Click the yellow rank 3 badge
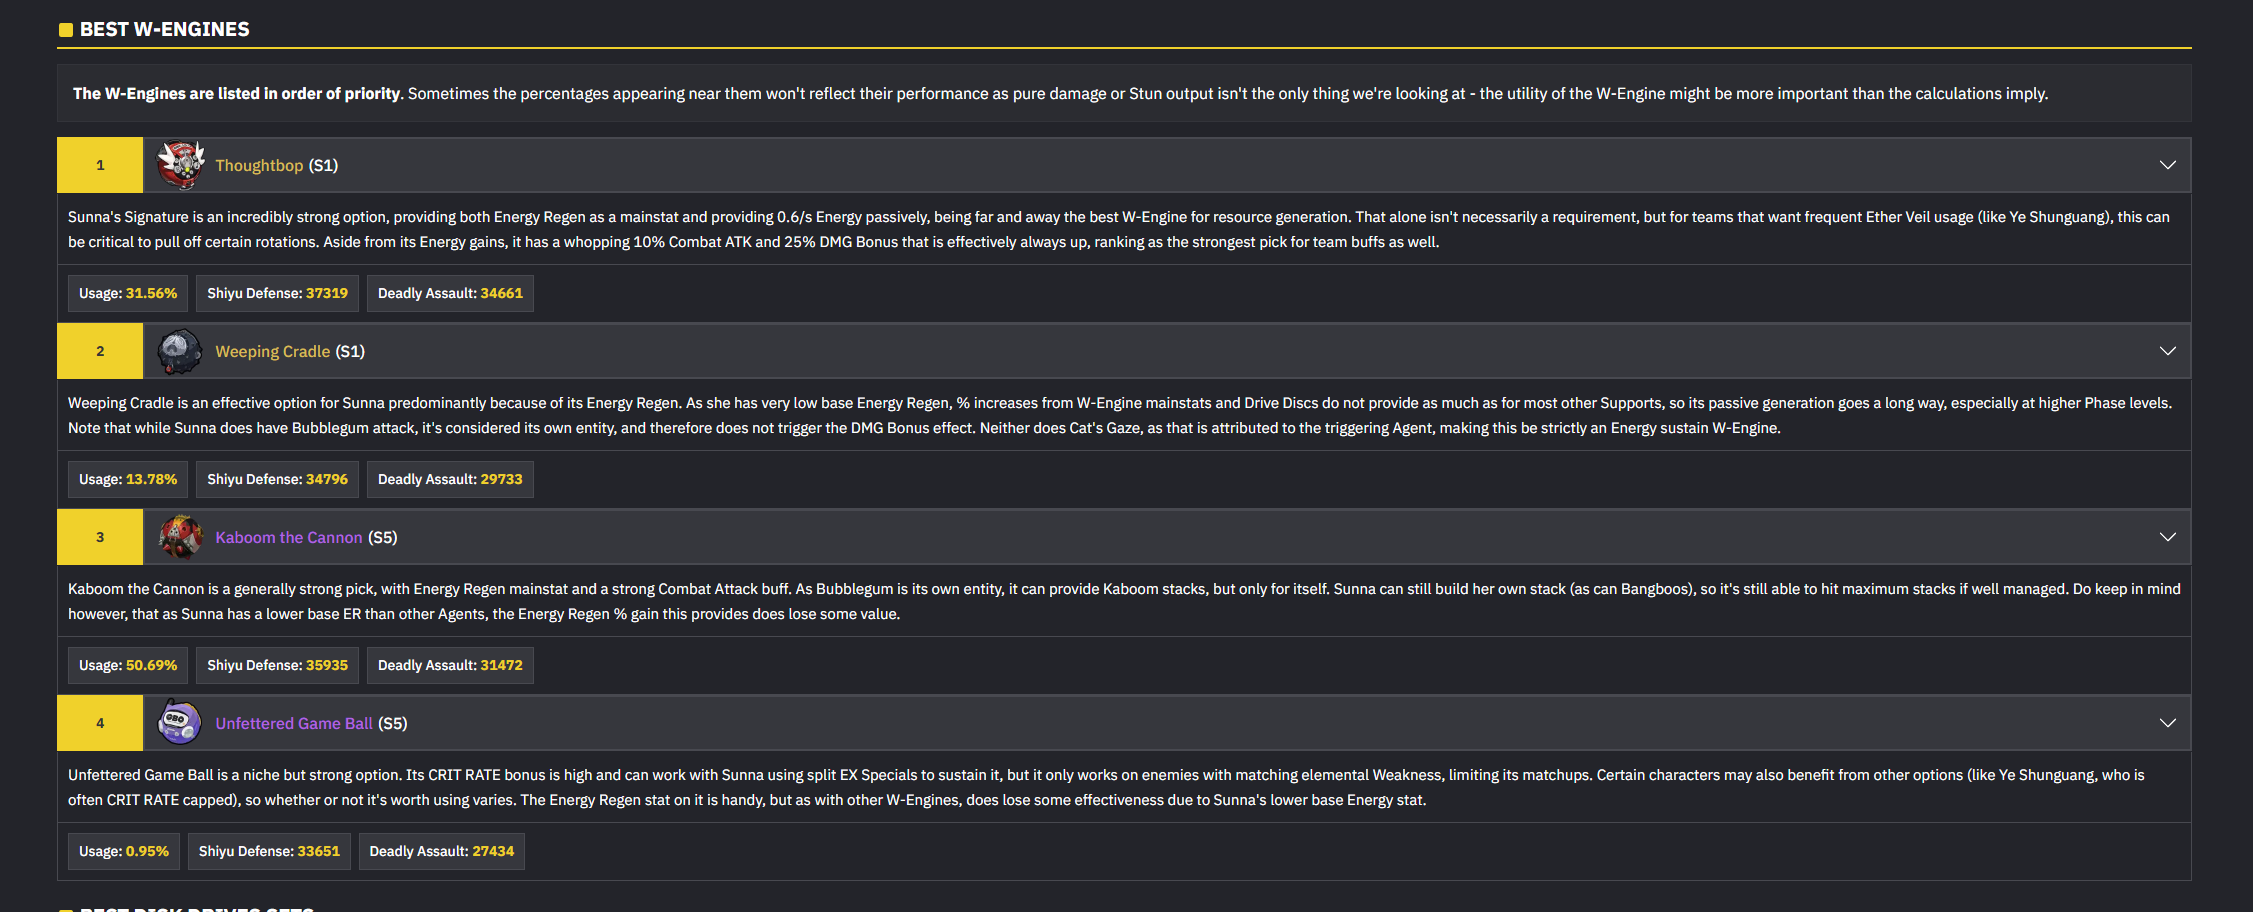This screenshot has width=2253, height=912. [100, 537]
